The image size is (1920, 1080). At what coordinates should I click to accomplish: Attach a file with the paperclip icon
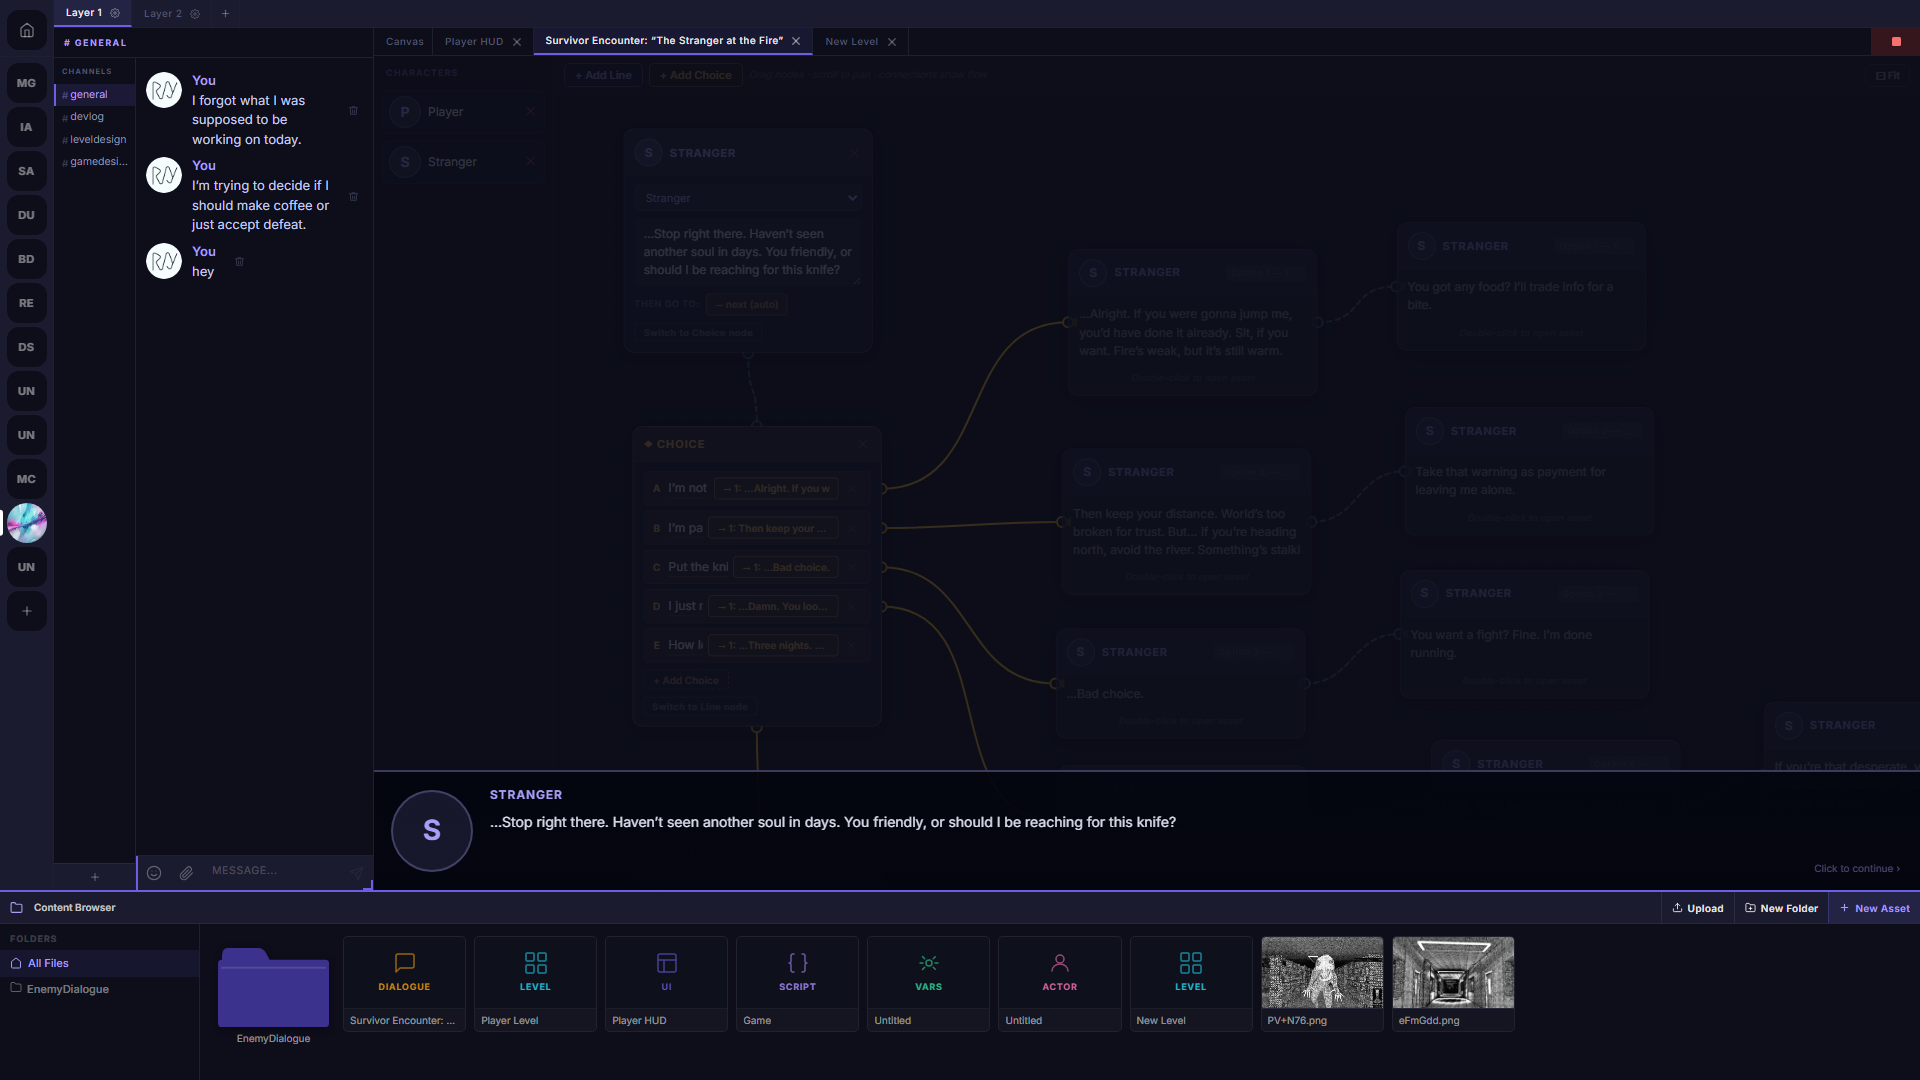click(x=186, y=872)
